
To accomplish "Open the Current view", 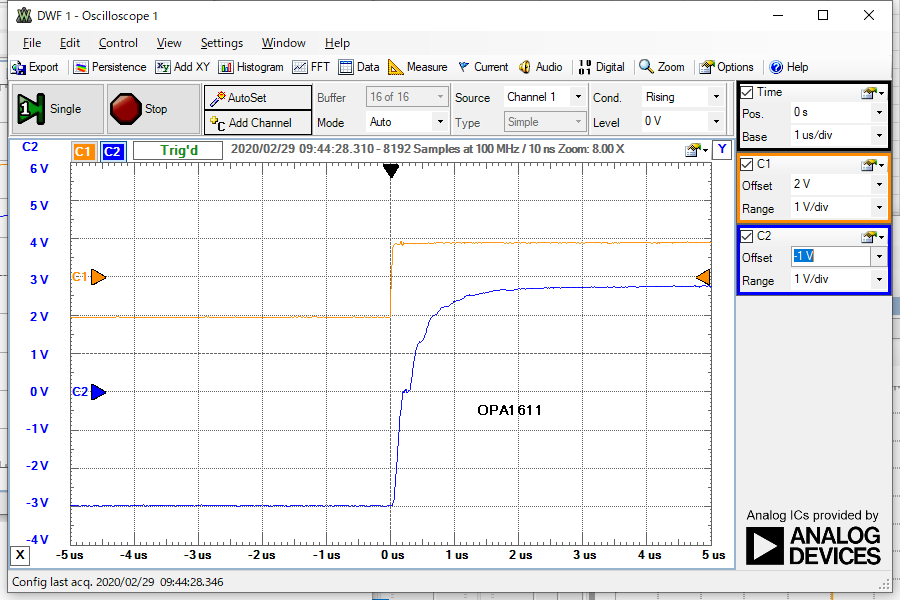I will [483, 67].
